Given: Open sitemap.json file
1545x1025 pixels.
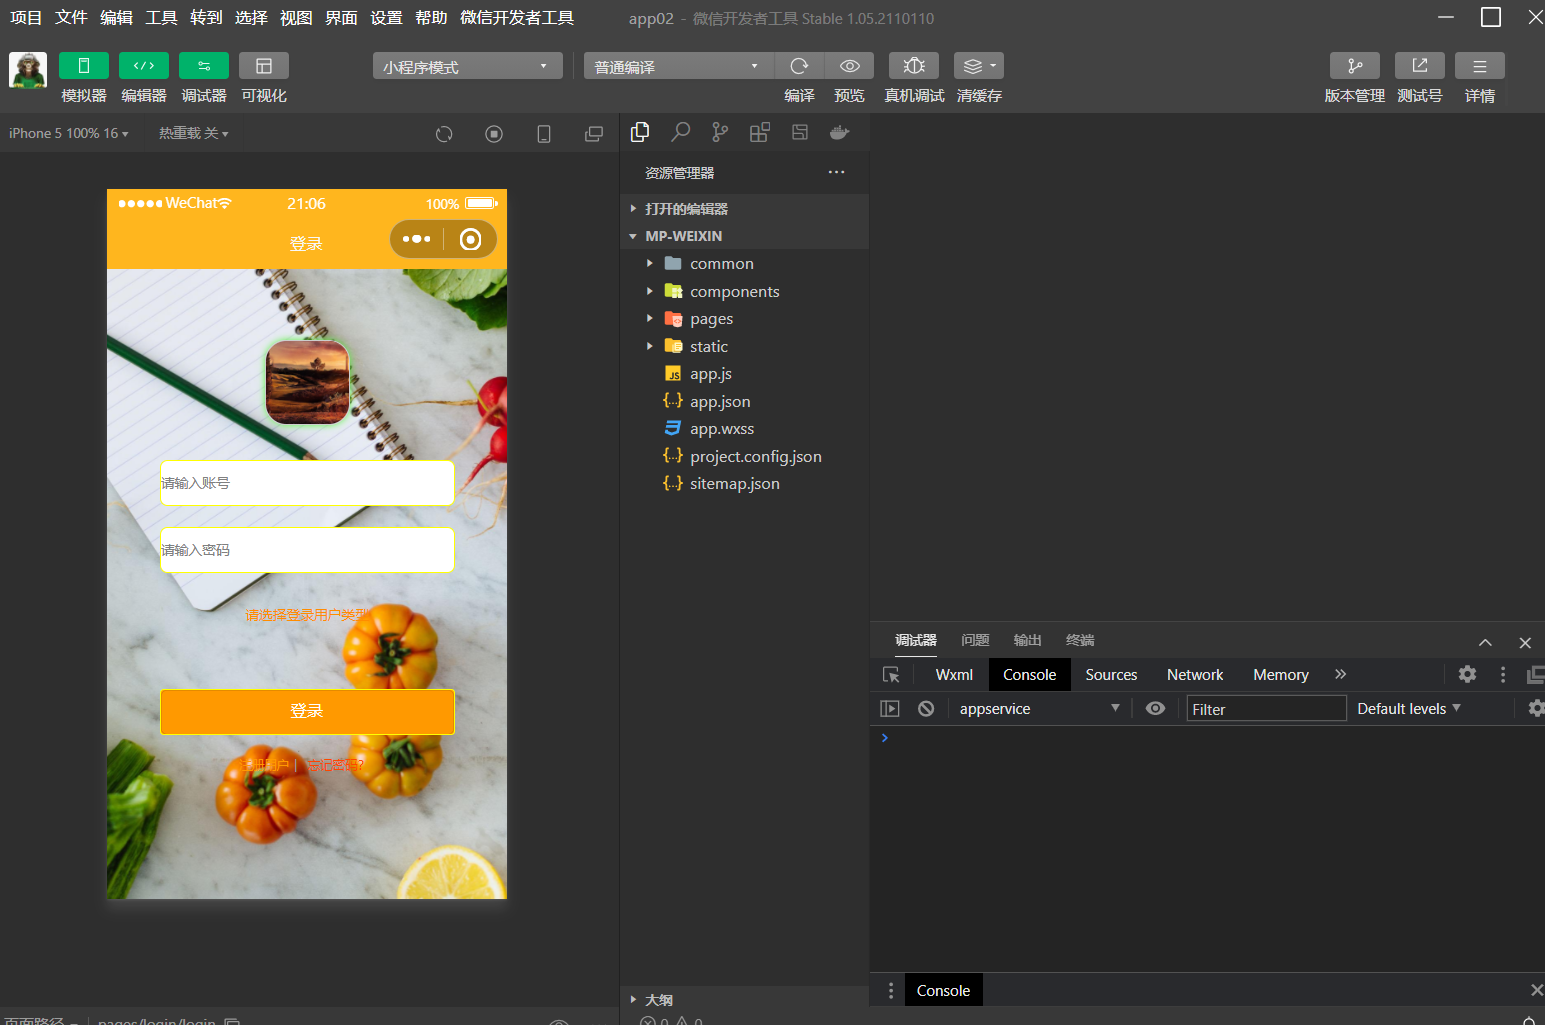Looking at the screenshot, I should (744, 484).
